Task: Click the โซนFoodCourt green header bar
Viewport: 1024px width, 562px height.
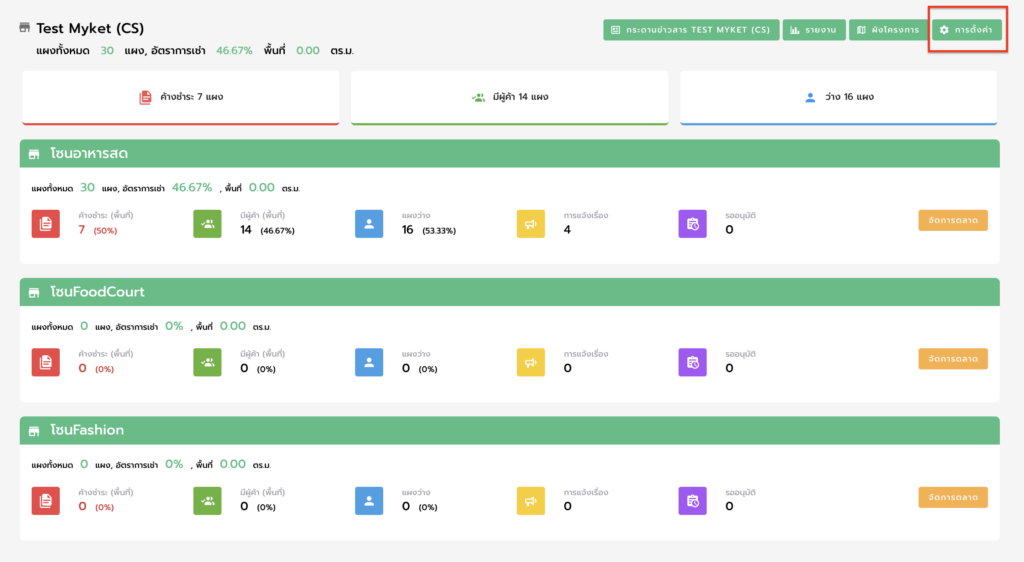Action: pyautogui.click(x=509, y=292)
